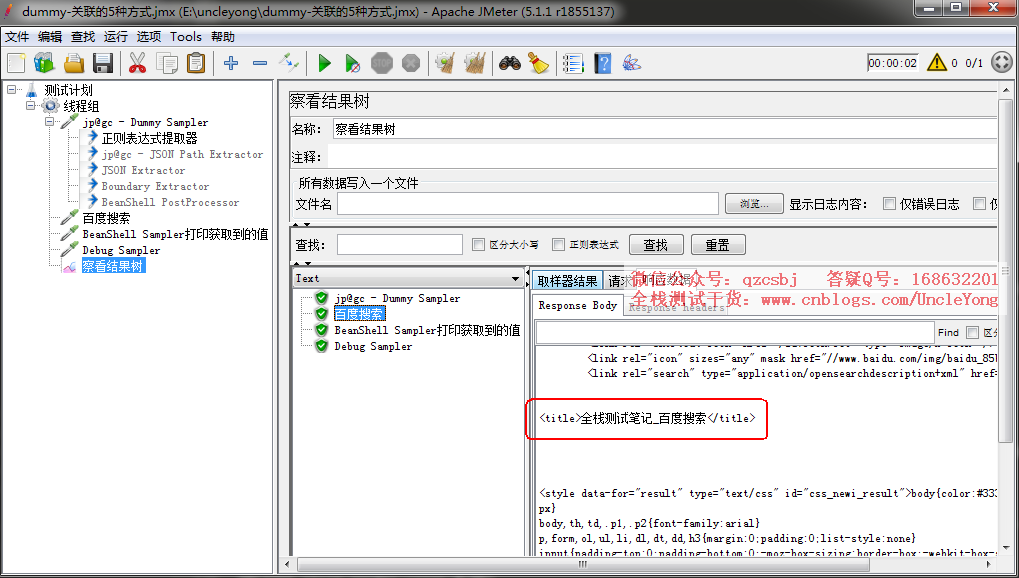Open the Function Helper list icon

[573, 63]
